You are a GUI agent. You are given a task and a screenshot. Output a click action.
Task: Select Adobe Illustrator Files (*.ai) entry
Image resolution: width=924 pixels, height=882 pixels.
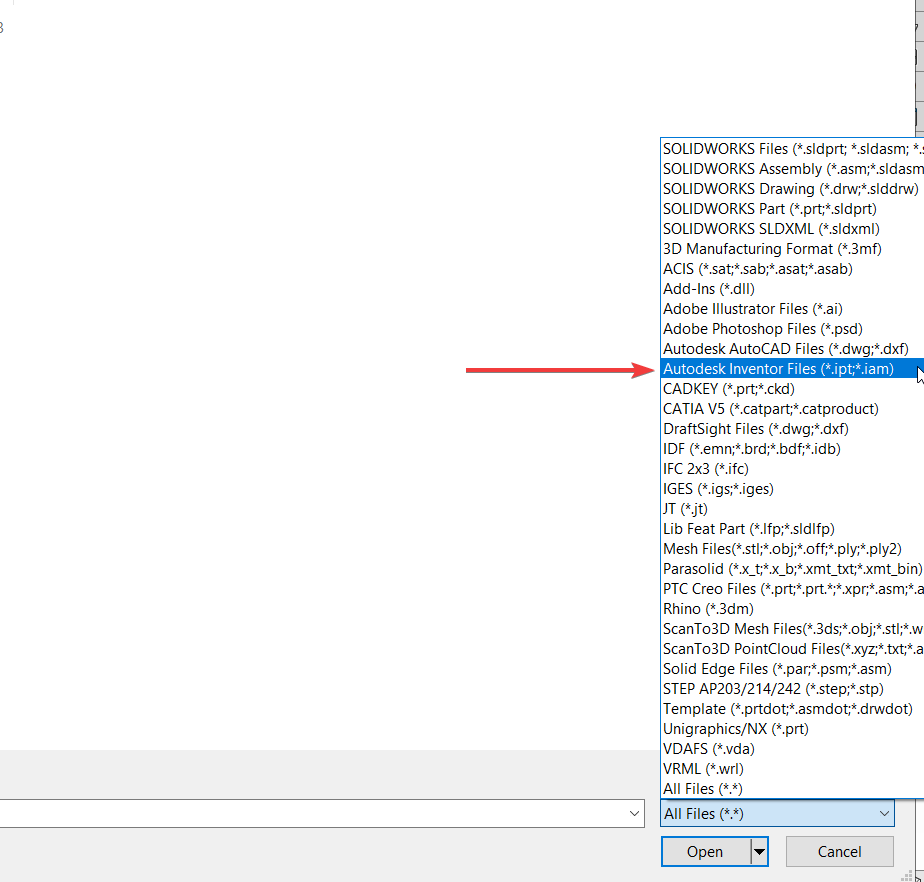point(752,309)
